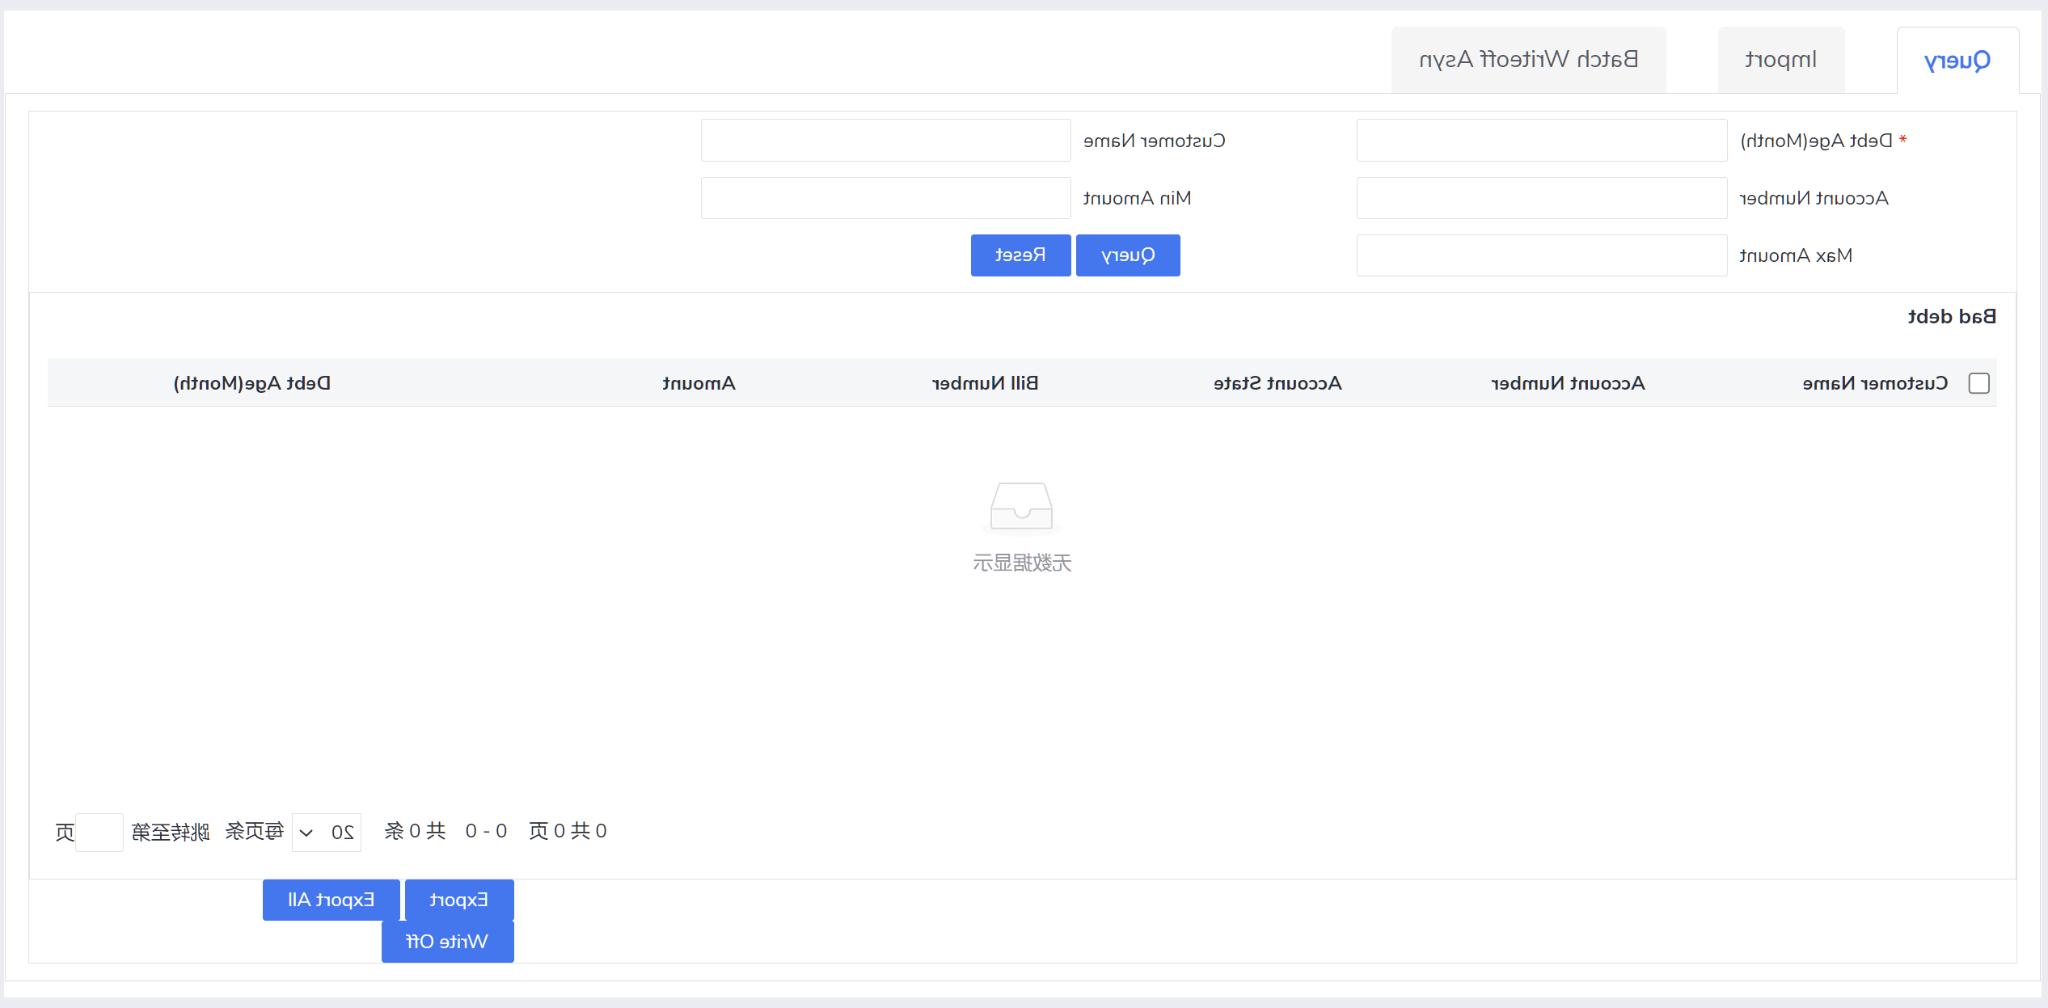Click the Bill Number column header

[985, 383]
